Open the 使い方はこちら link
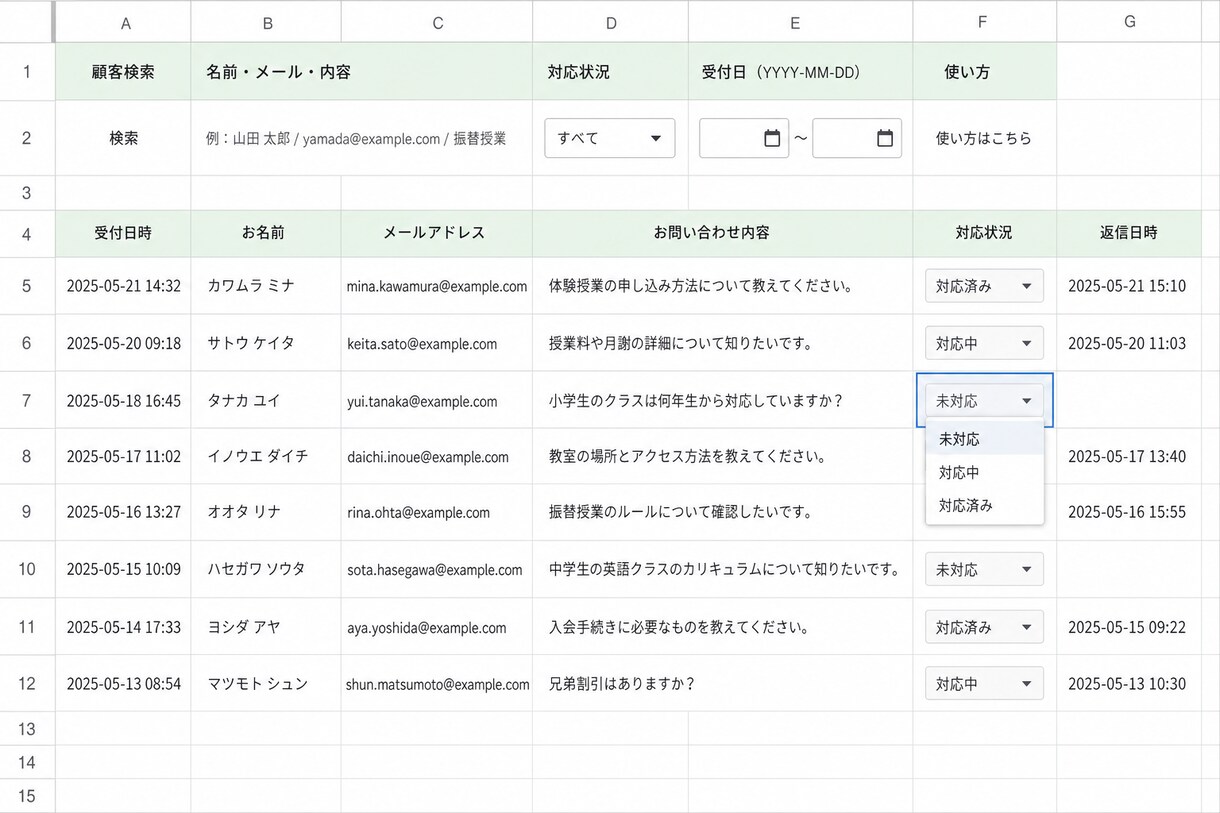Screen dimensions: 1220x813 click(984, 139)
